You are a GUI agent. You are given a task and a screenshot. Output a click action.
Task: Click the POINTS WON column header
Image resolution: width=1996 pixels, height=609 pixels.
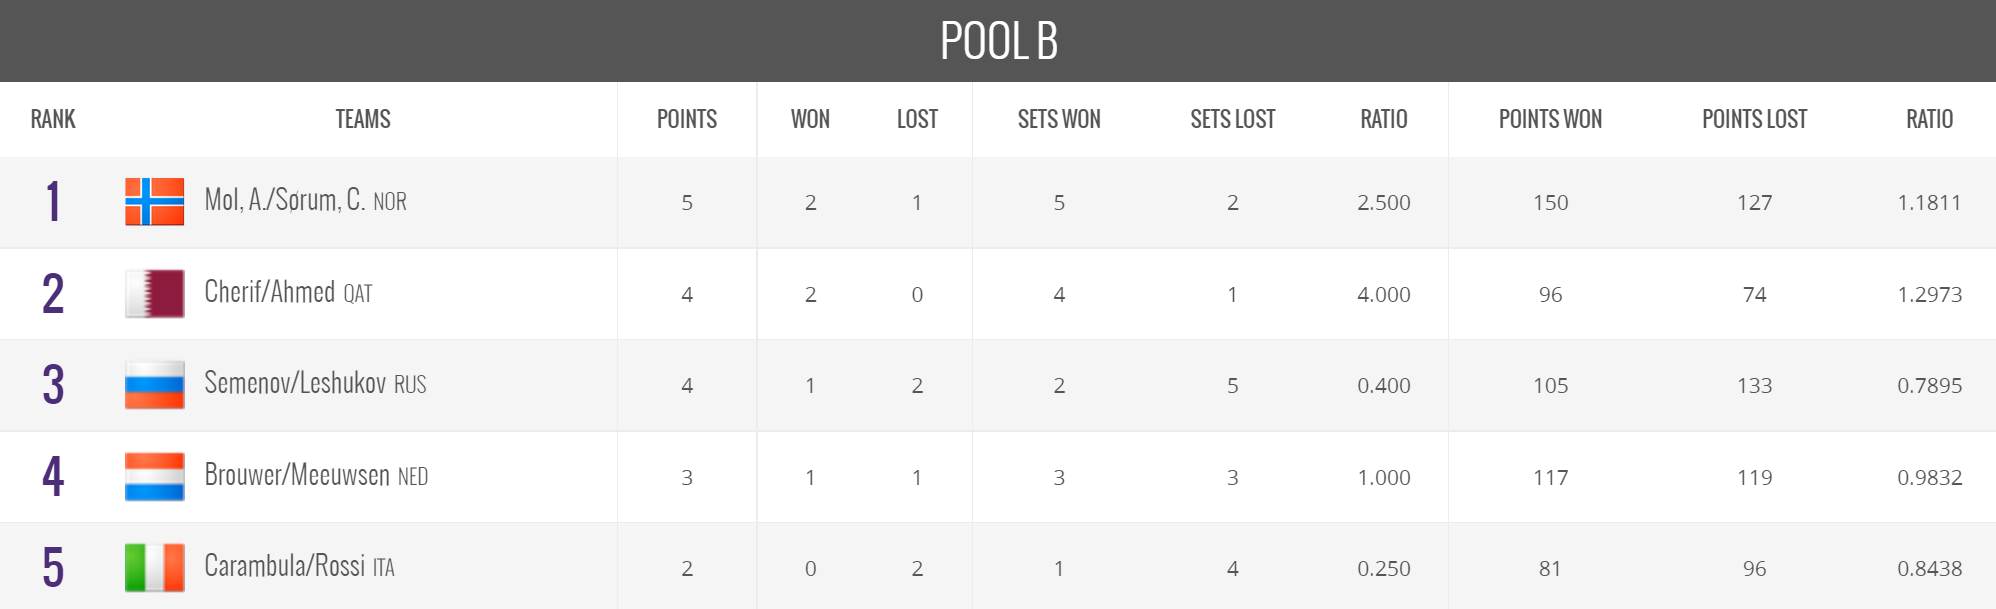point(1550,119)
